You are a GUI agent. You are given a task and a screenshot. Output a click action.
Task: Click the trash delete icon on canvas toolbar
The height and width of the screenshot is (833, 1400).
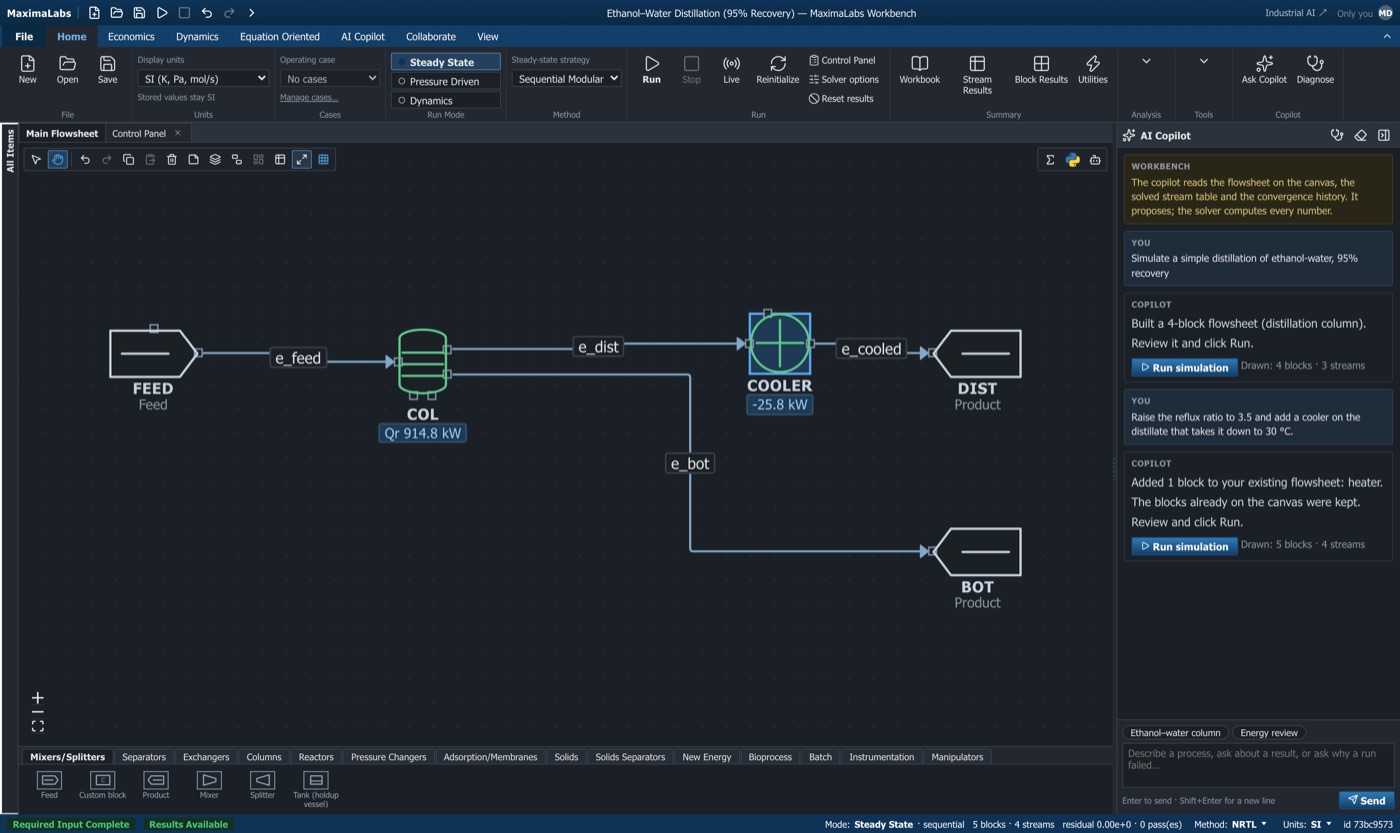click(x=172, y=159)
